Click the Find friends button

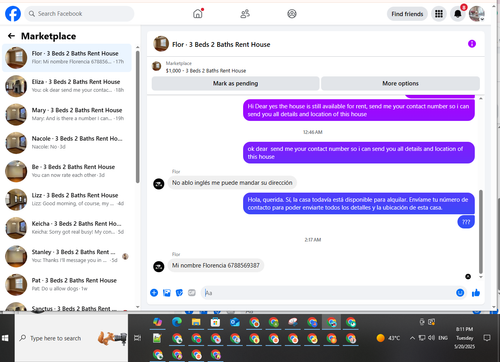[x=407, y=14]
